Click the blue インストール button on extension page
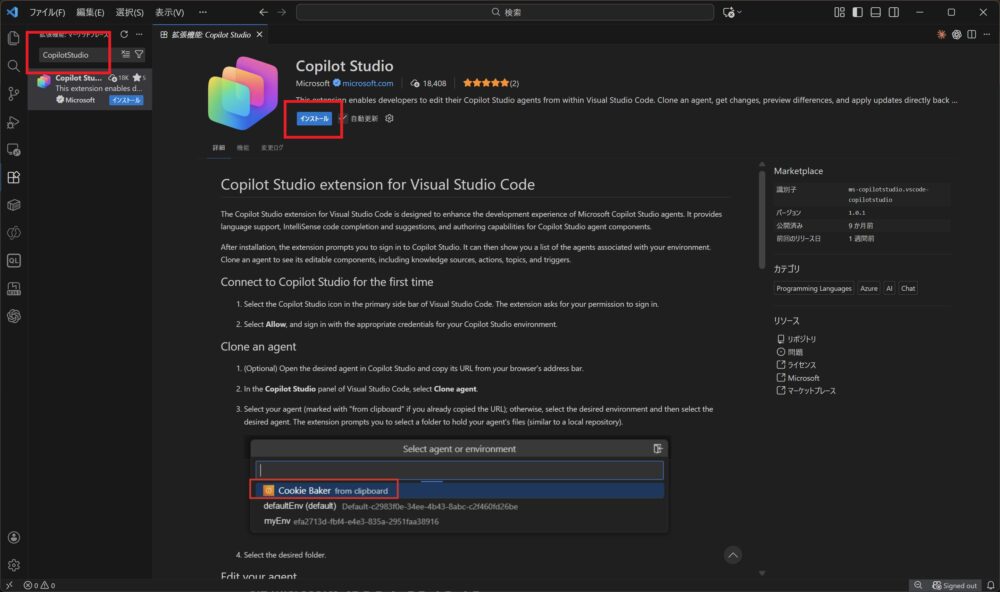This screenshot has width=1000, height=592. 313,118
